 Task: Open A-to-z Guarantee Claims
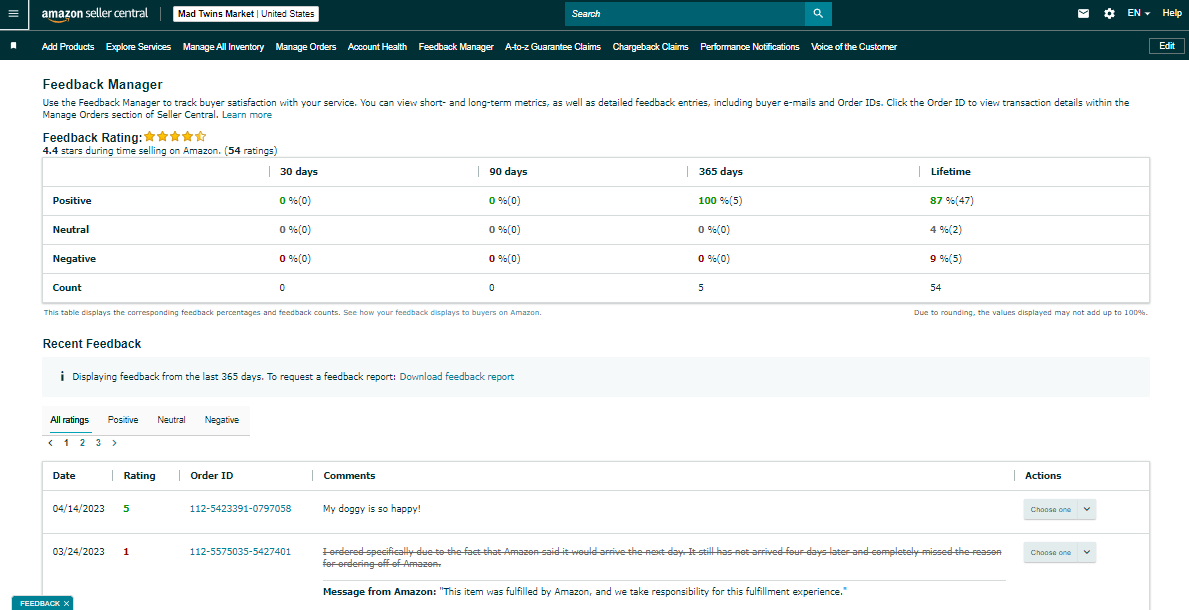click(x=553, y=47)
